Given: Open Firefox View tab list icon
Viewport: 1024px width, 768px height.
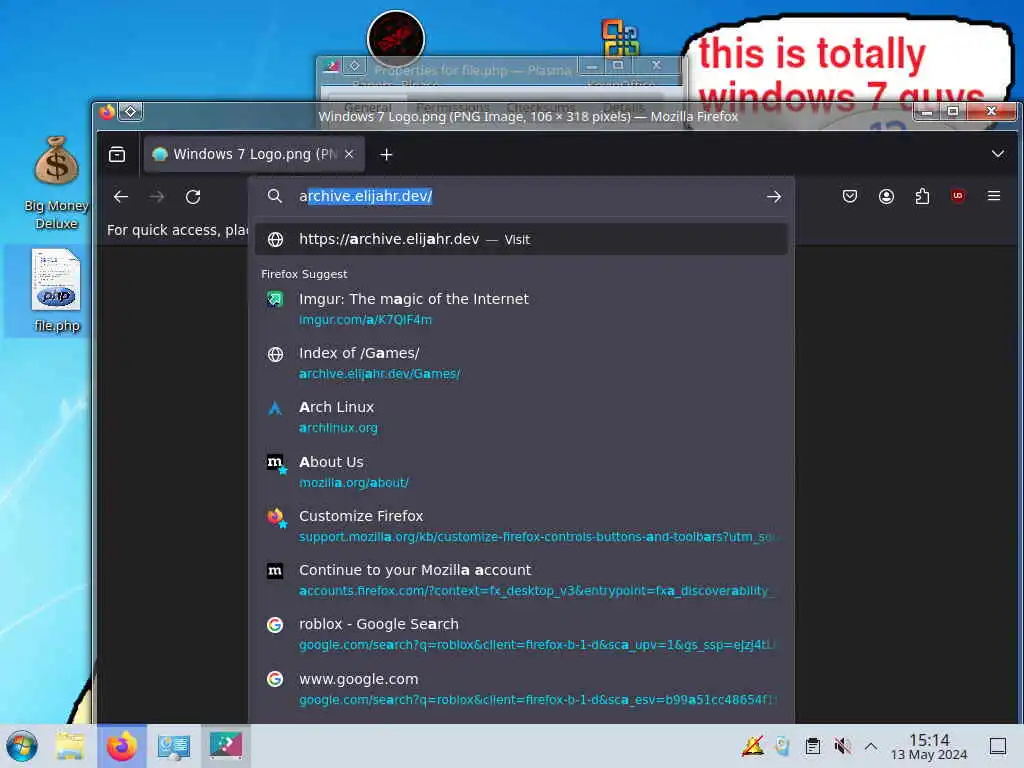Looking at the screenshot, I should pyautogui.click(x=117, y=154).
